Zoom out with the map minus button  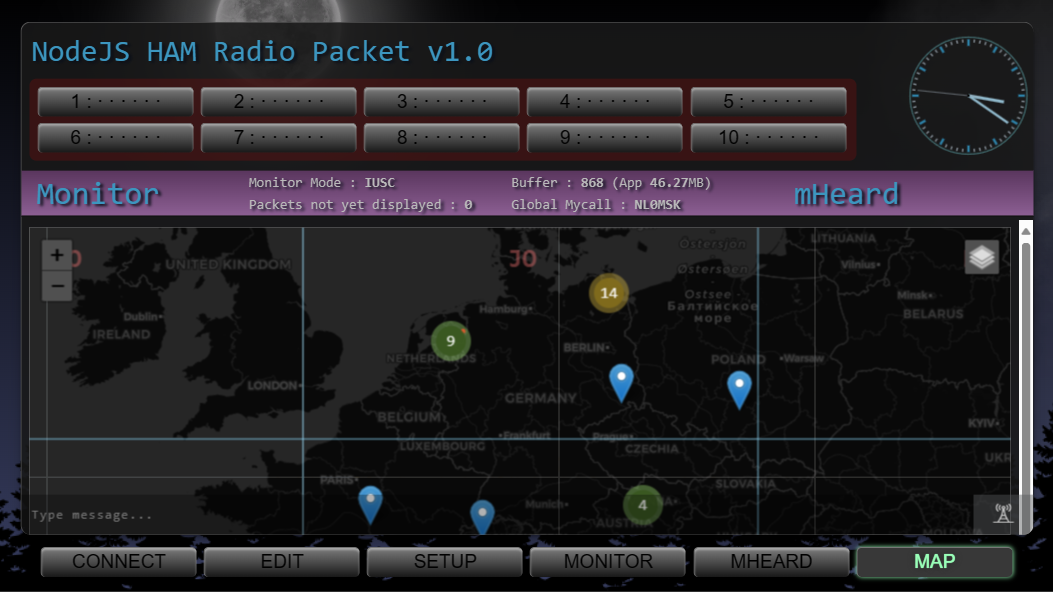pos(57,286)
